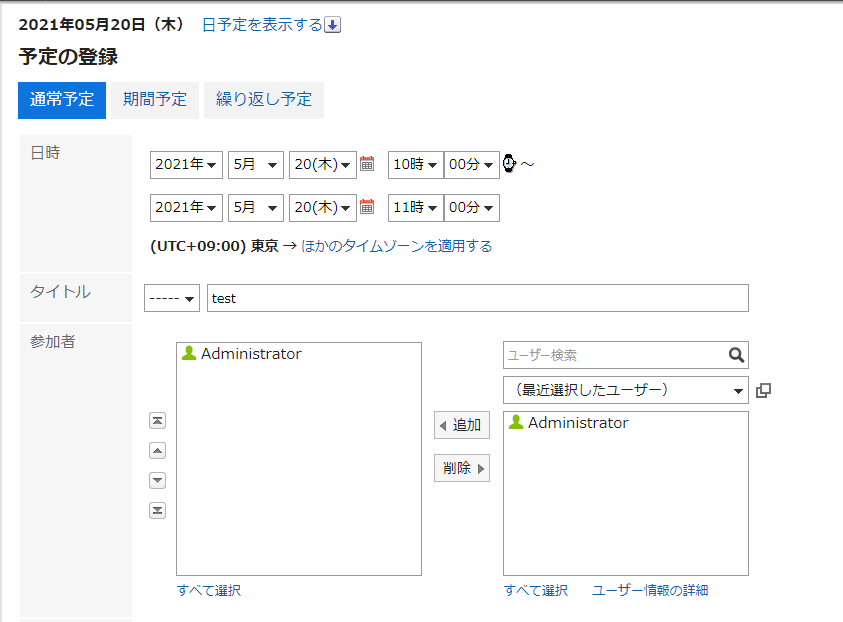This screenshot has width=843, height=622.
Task: Switch to the 繰り返し予定 tab
Action: point(264,100)
